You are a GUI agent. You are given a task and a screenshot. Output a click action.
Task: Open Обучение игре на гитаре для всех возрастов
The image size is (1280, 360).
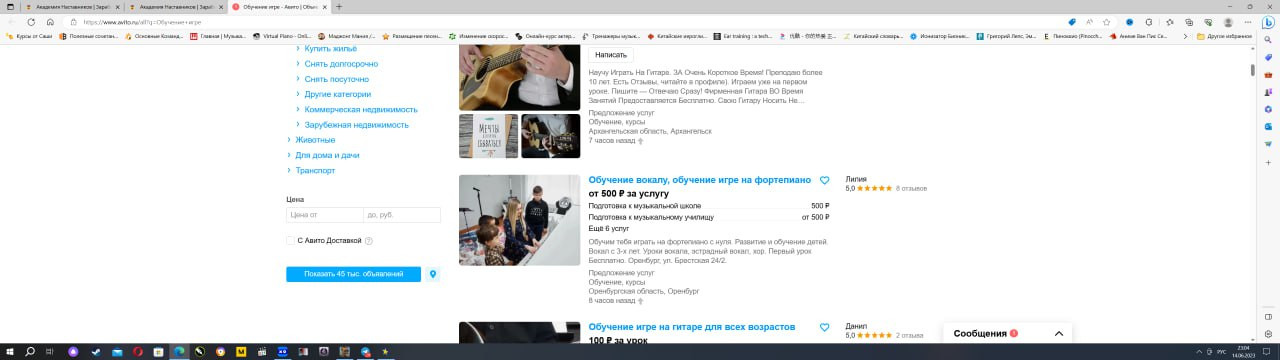(x=692, y=327)
